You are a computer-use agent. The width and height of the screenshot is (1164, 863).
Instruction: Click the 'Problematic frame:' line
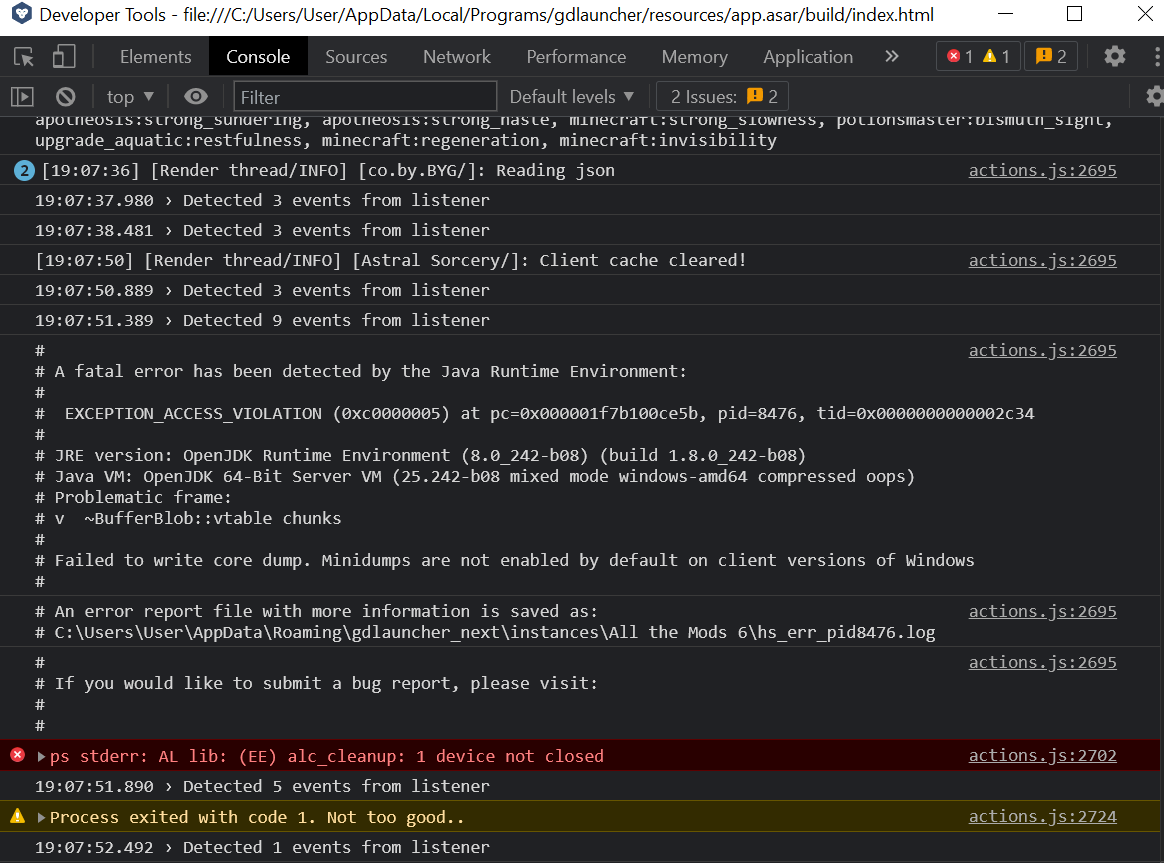133,497
